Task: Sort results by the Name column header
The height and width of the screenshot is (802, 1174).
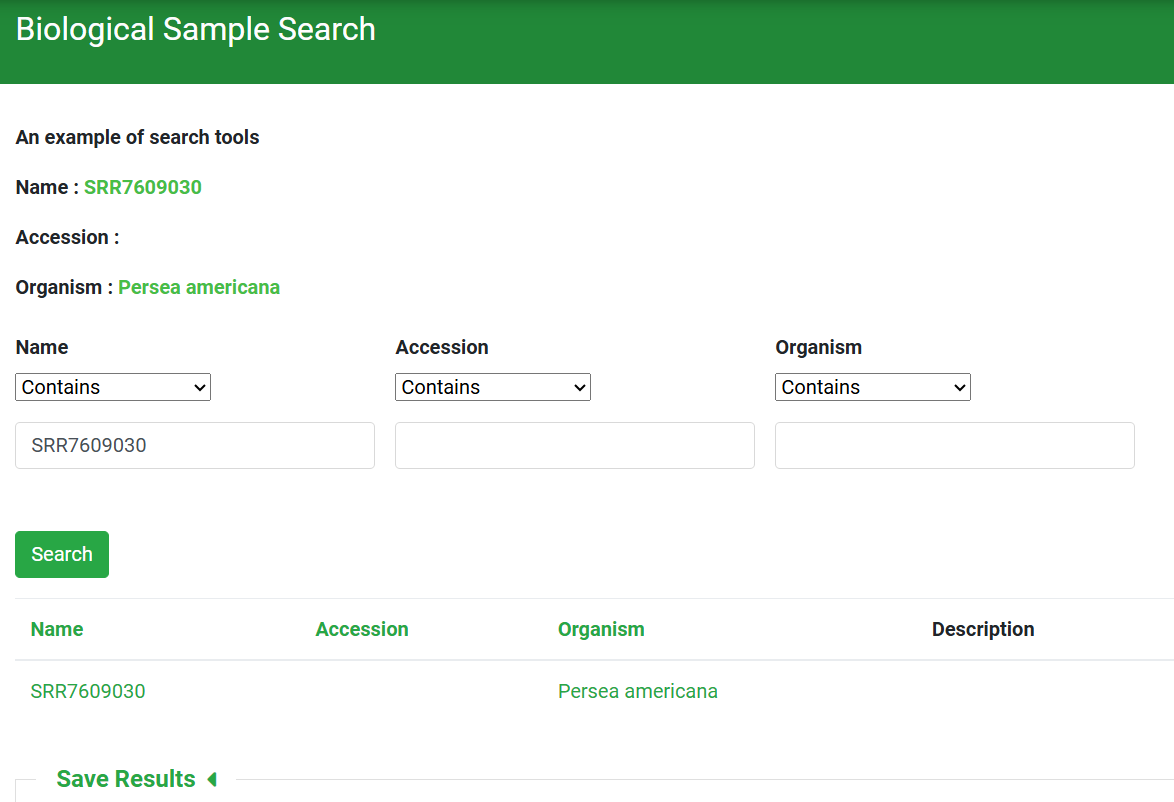Action: (57, 629)
